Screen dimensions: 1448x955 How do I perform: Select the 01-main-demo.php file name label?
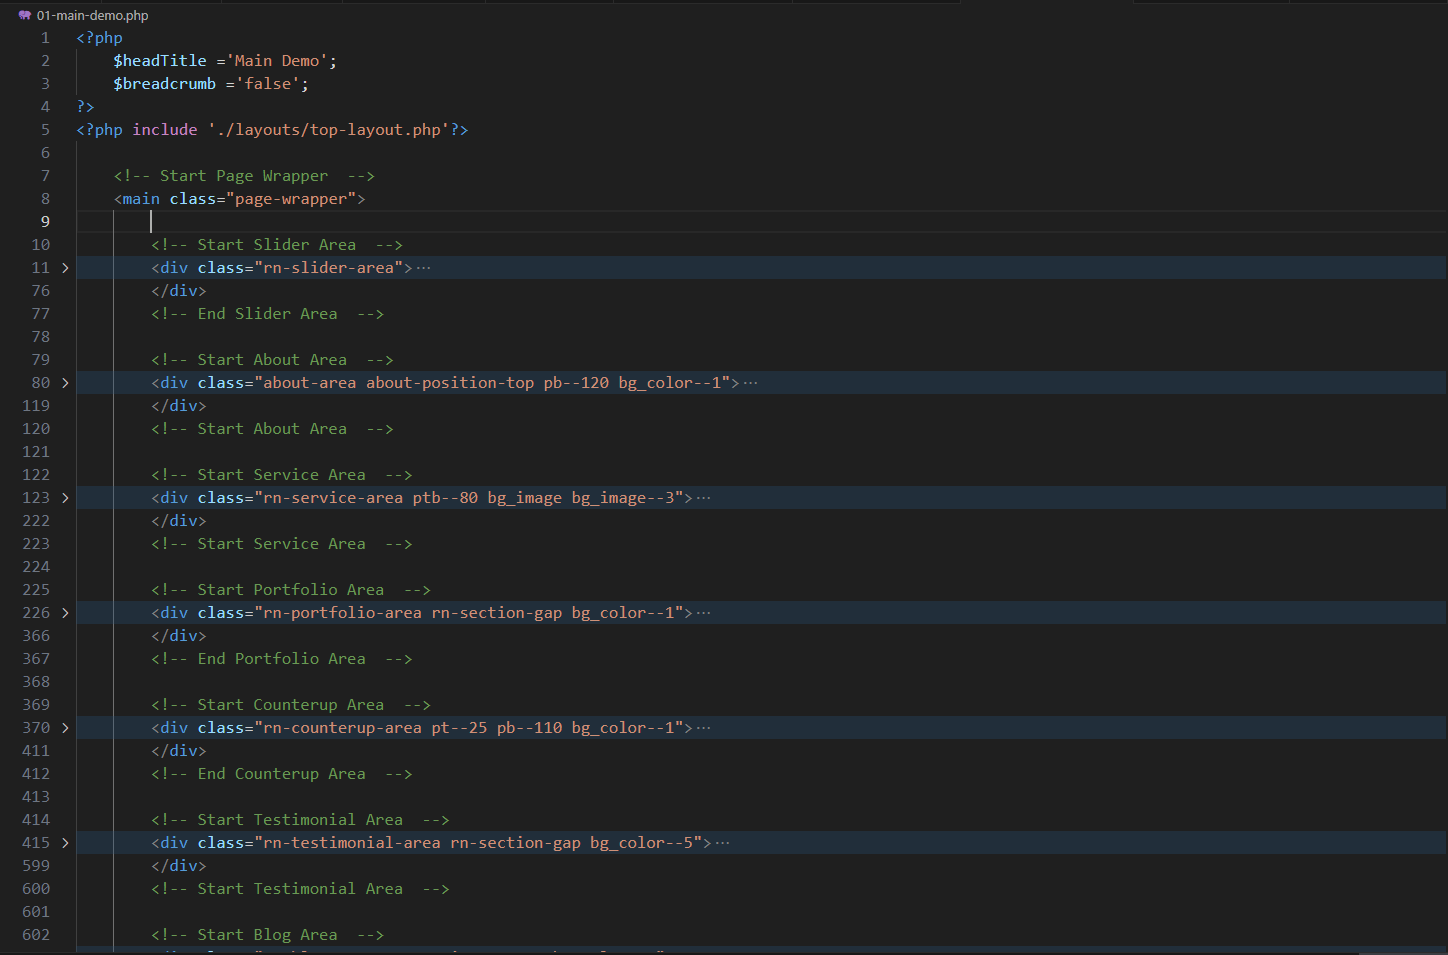[x=93, y=15]
